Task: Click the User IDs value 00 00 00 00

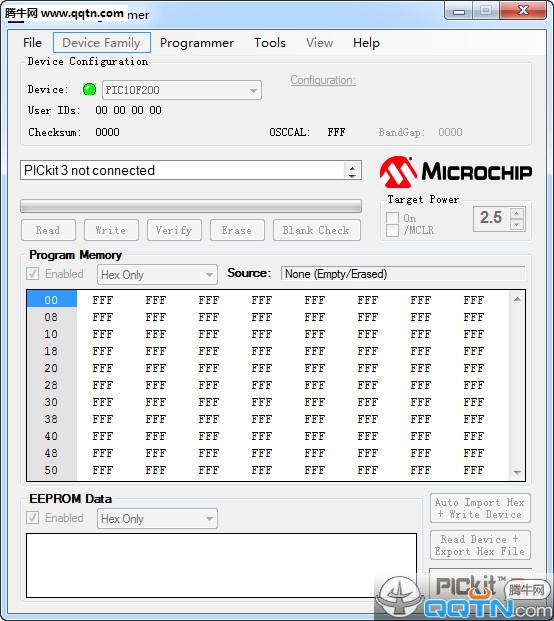Action: (128, 110)
